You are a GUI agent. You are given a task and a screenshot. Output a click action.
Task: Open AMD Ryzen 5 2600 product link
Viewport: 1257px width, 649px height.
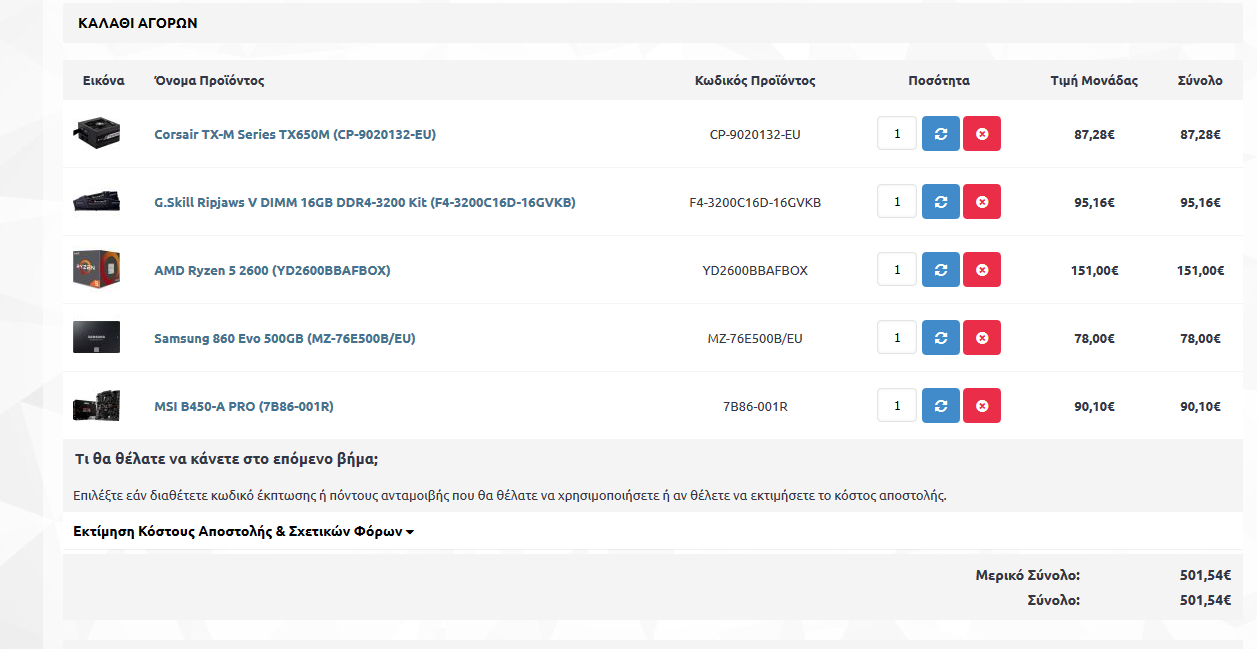(272, 270)
